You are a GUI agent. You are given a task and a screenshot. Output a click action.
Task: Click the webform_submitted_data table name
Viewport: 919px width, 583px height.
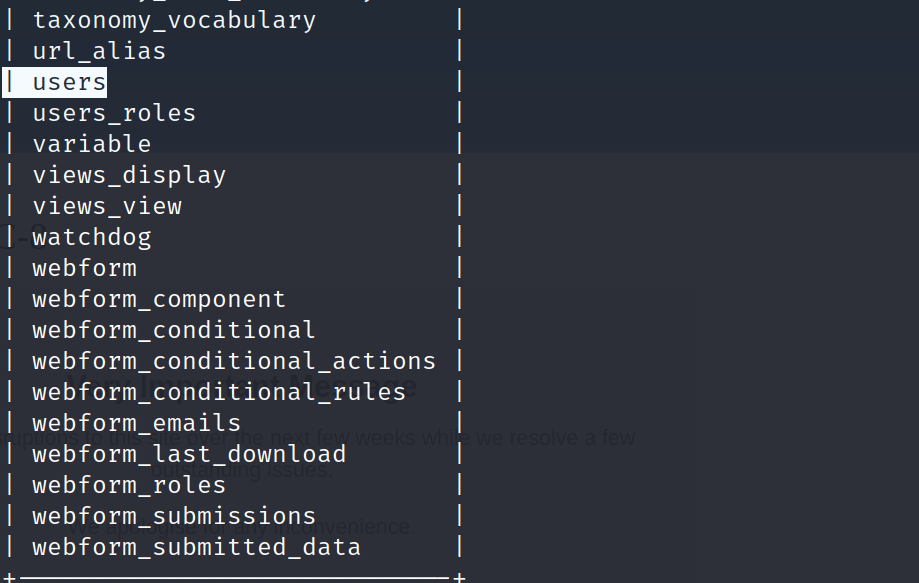point(196,547)
